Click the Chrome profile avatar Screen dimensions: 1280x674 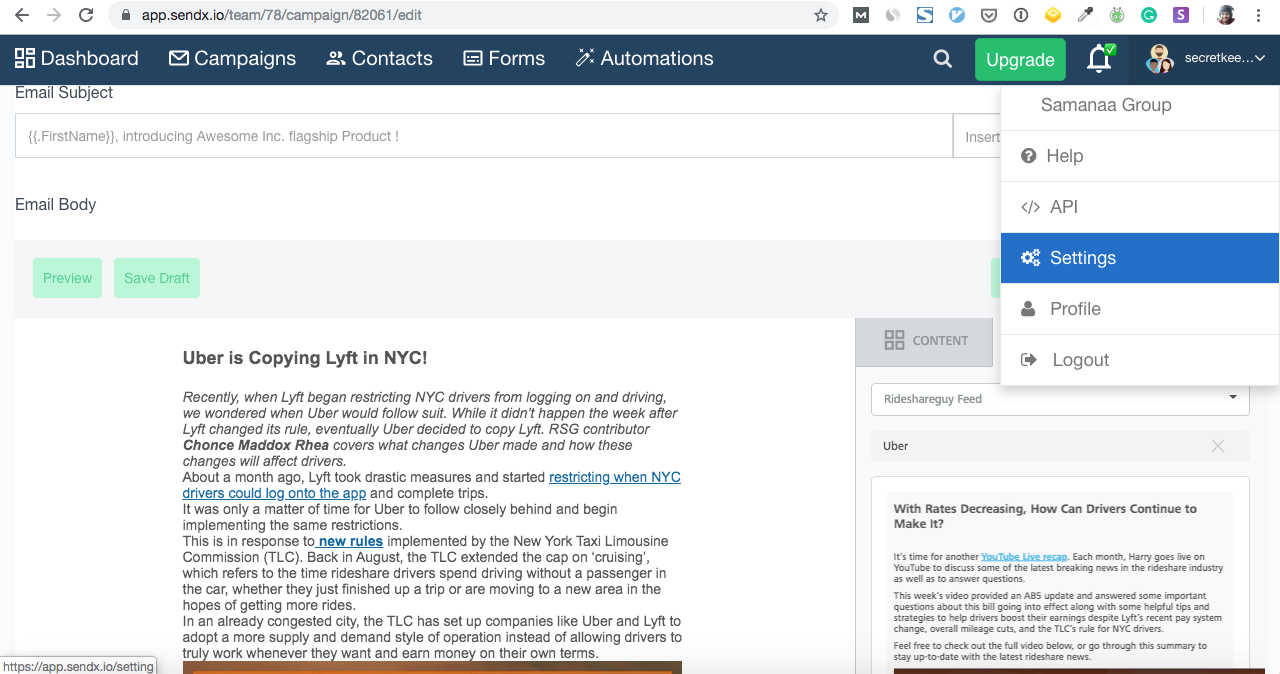click(1226, 15)
